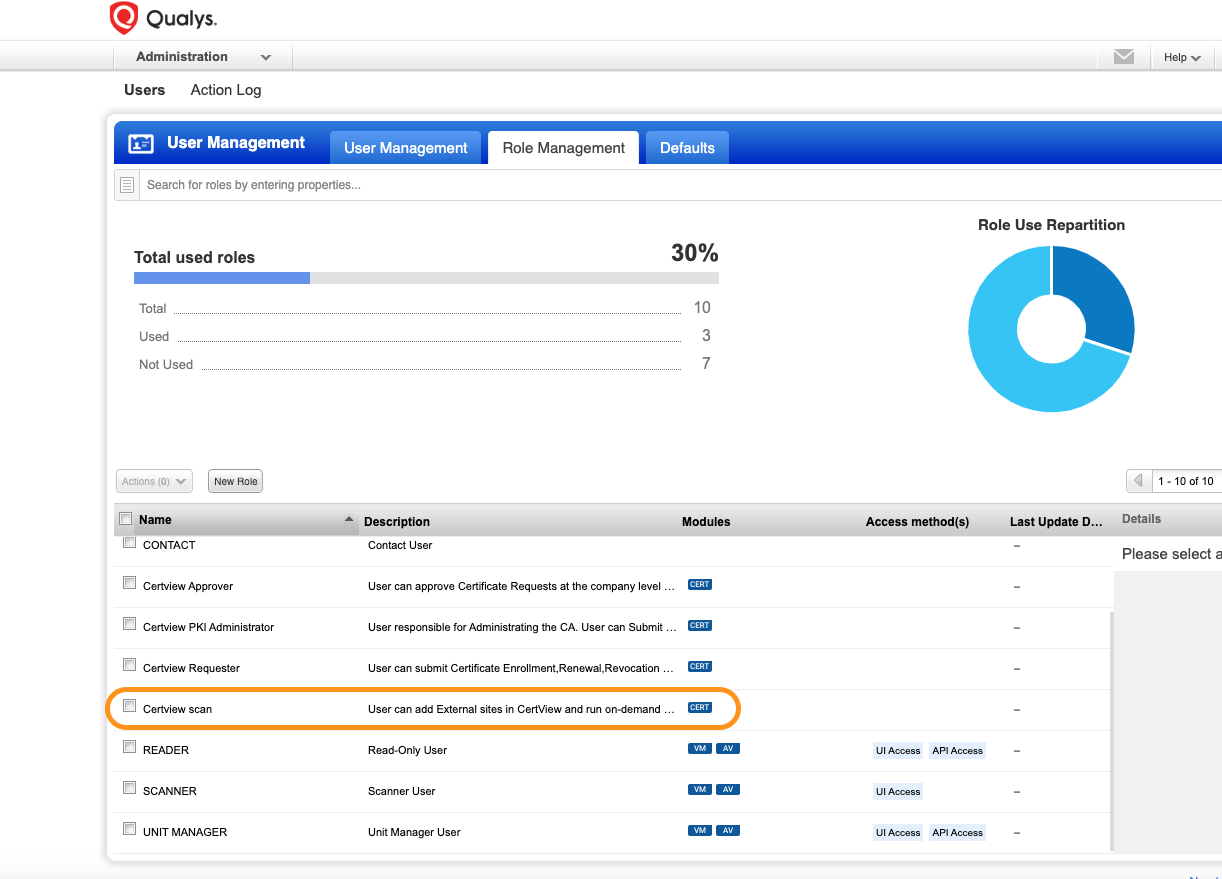This screenshot has height=879, width=1222.
Task: Click AV badge in UNIT MANAGER row
Action: [728, 831]
